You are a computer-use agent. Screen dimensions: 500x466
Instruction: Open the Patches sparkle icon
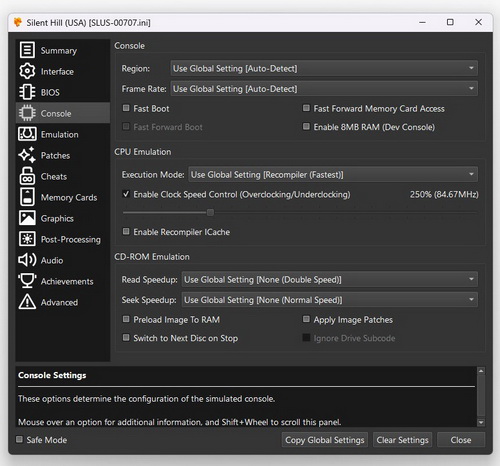27,155
